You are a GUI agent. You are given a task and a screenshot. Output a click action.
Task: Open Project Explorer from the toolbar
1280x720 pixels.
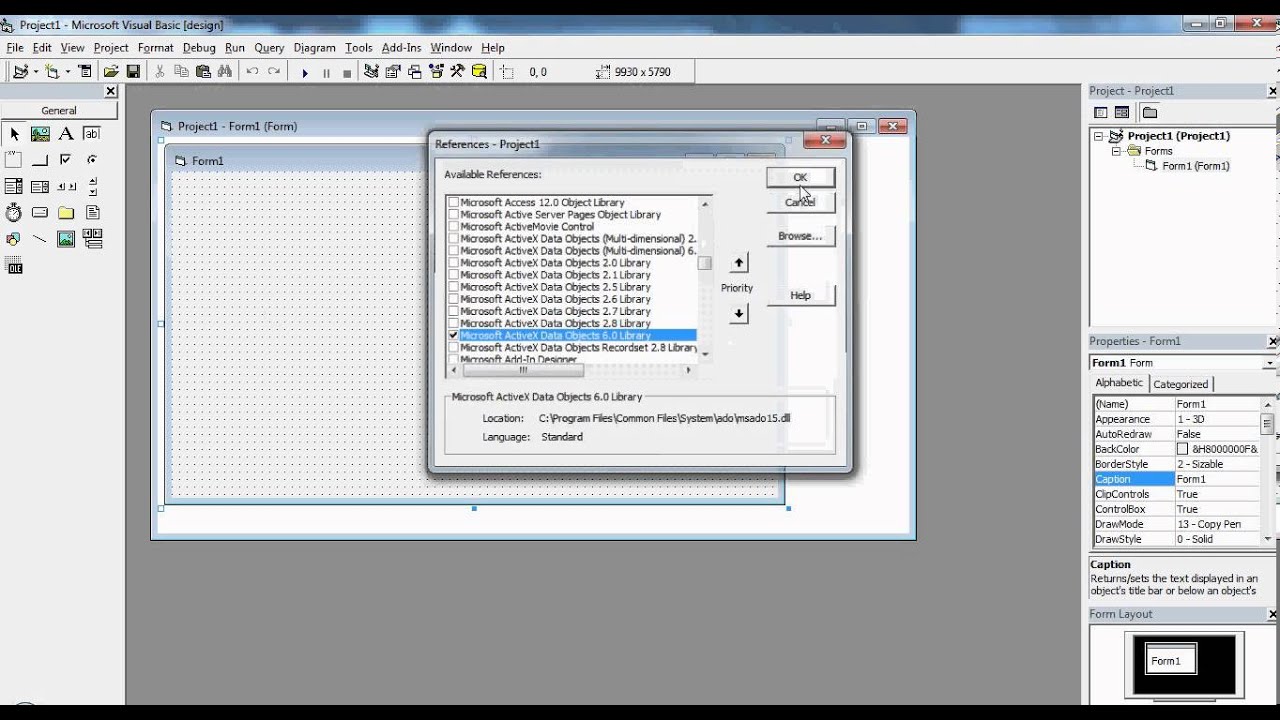point(371,72)
